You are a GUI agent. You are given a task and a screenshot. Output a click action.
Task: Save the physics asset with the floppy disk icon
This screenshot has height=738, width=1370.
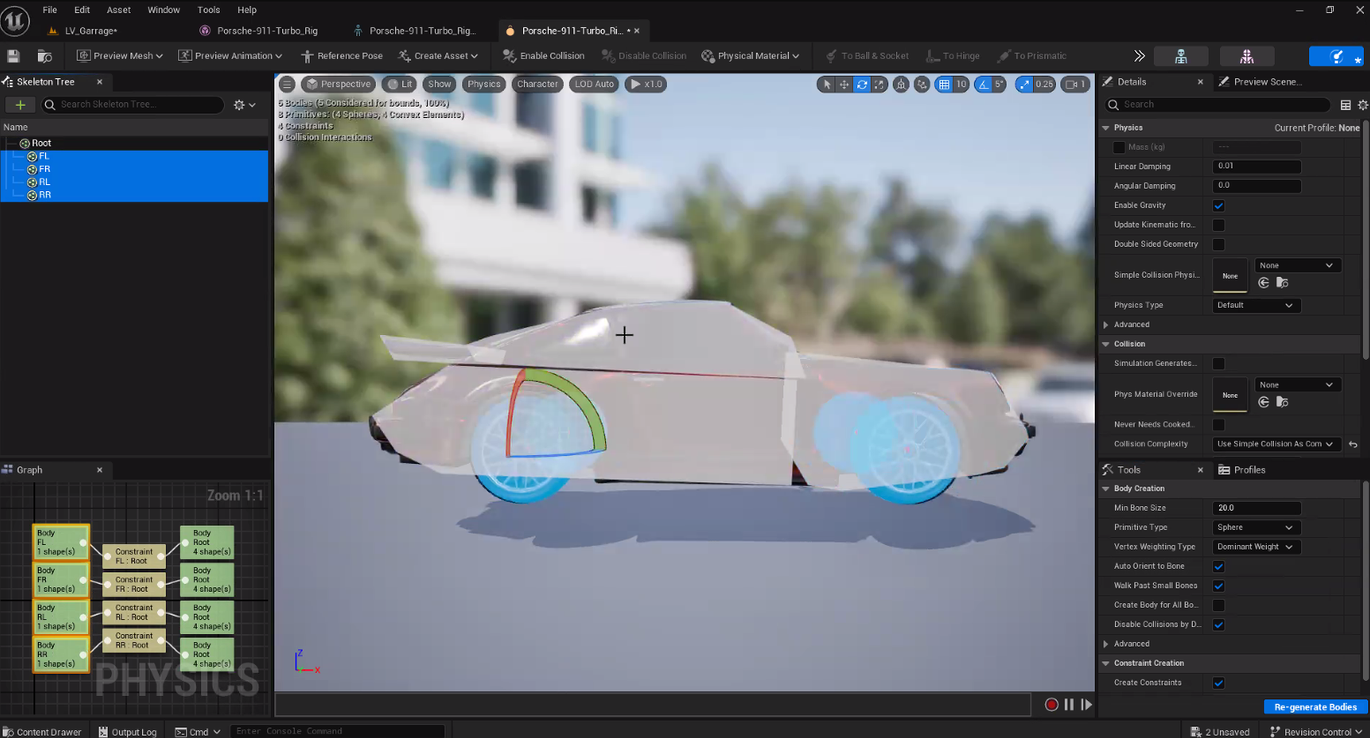(x=13, y=56)
